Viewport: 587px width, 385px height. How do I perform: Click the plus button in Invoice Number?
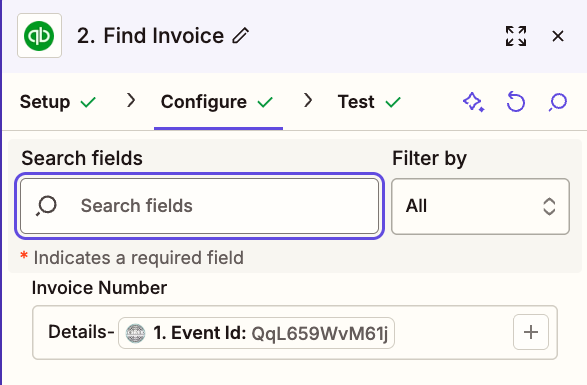(x=531, y=332)
